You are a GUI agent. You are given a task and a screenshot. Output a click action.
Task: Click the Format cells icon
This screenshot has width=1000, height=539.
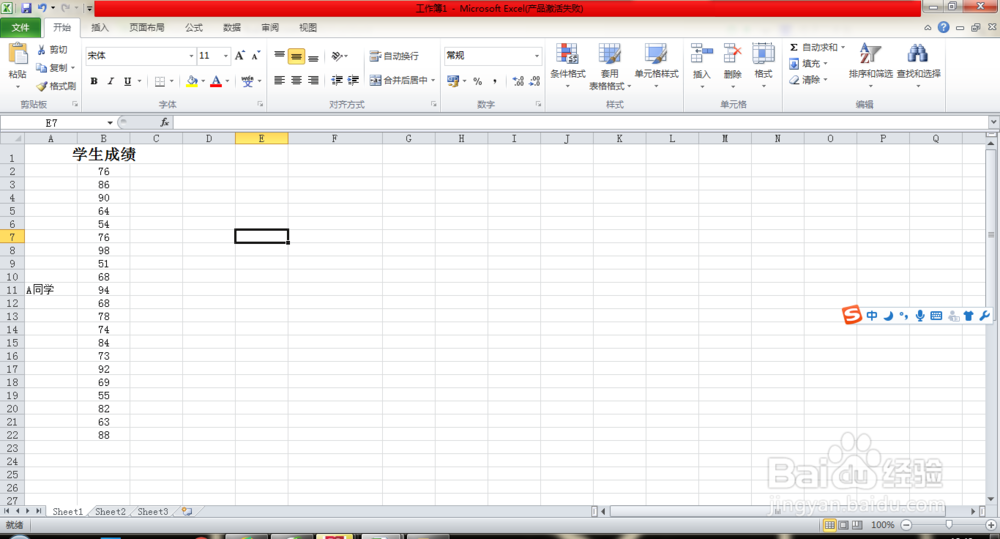tap(763, 55)
